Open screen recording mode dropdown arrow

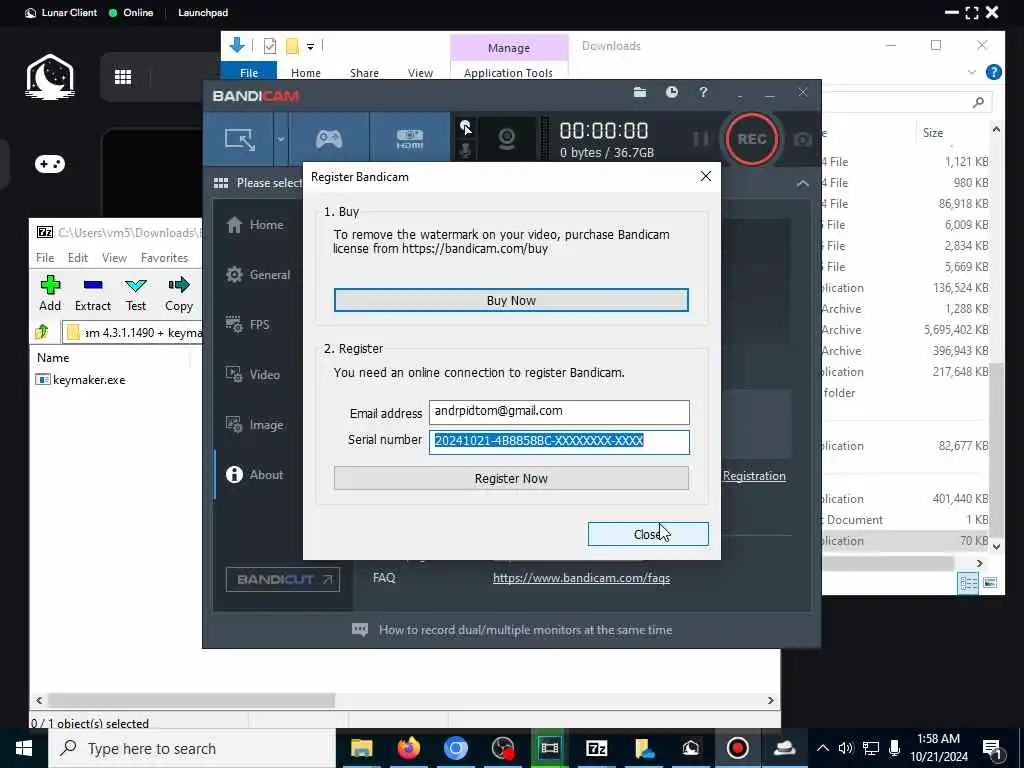pyautogui.click(x=281, y=139)
